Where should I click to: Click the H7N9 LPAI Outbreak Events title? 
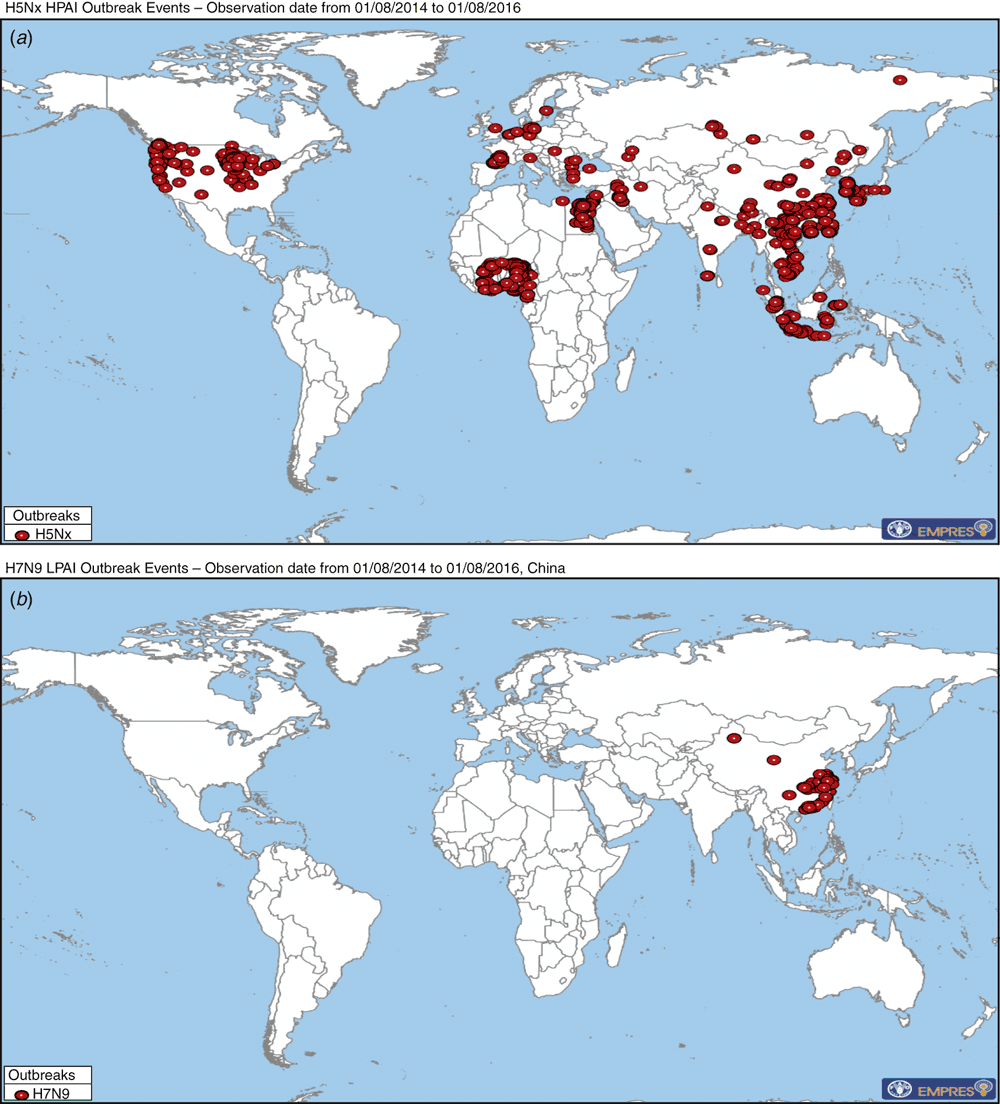[285, 568]
